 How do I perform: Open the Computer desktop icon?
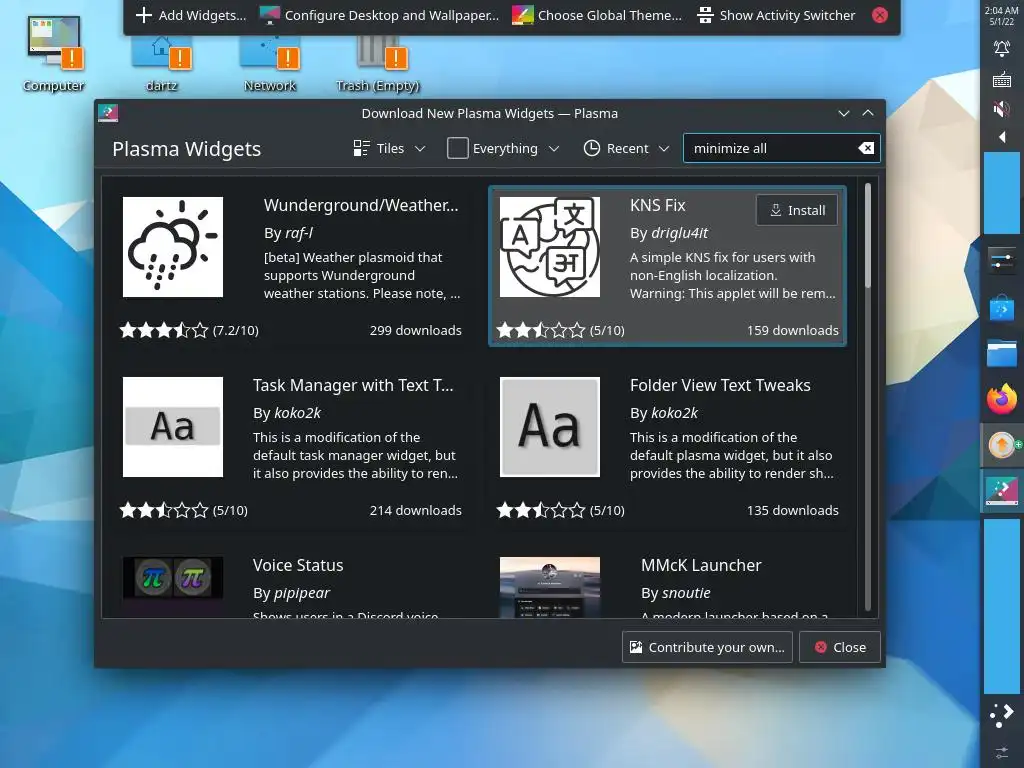(x=54, y=54)
